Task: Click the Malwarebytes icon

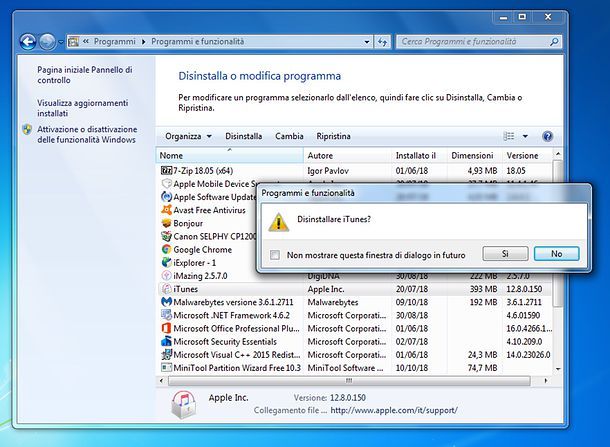Action: pos(166,302)
